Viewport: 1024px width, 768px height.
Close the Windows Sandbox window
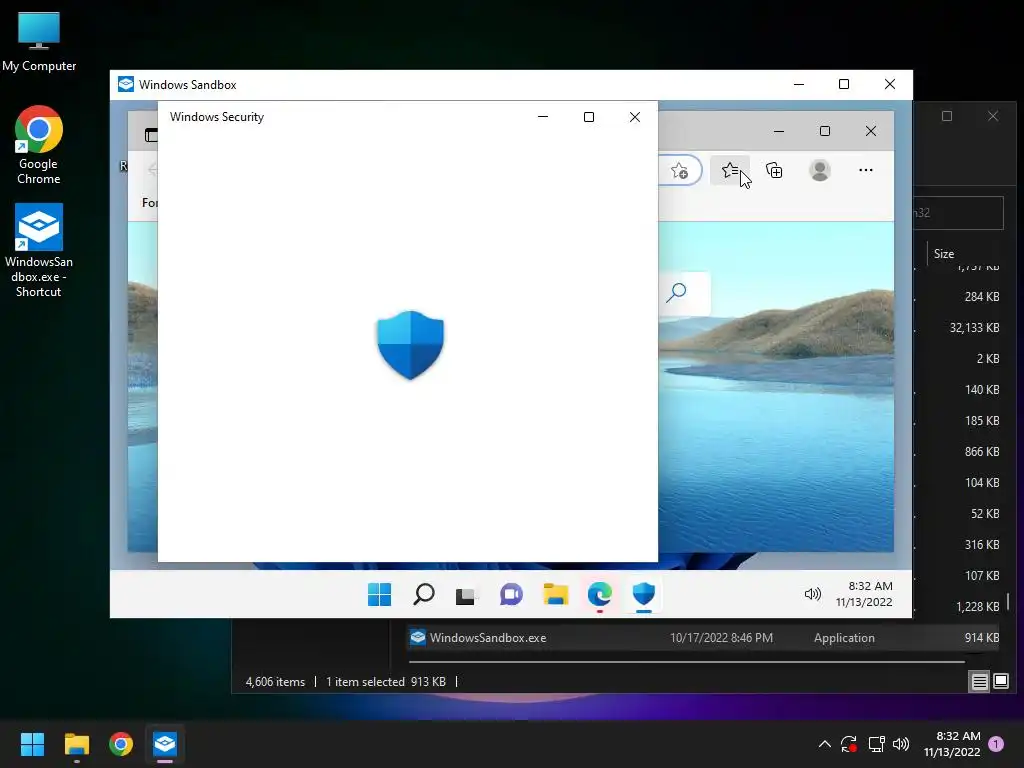[x=889, y=84]
